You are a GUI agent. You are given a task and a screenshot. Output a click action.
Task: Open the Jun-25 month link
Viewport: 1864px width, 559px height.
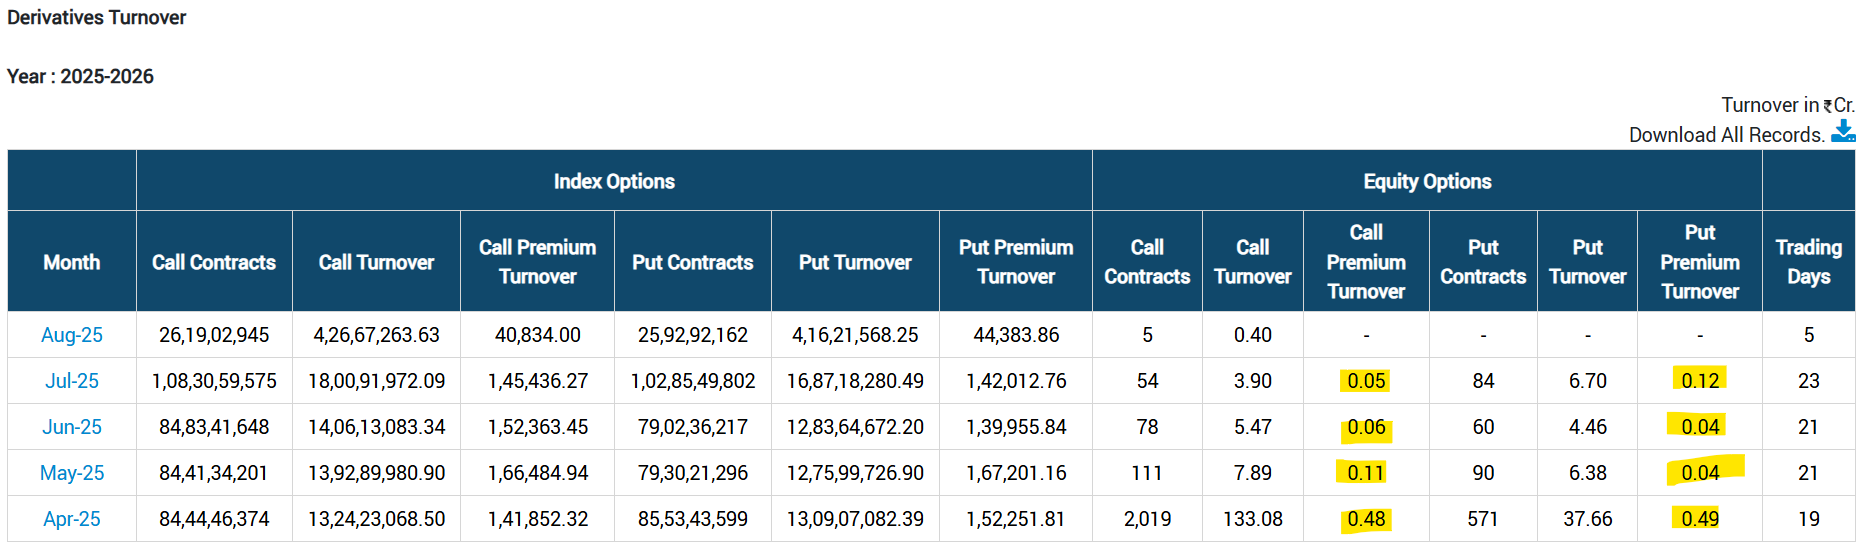pos(72,427)
